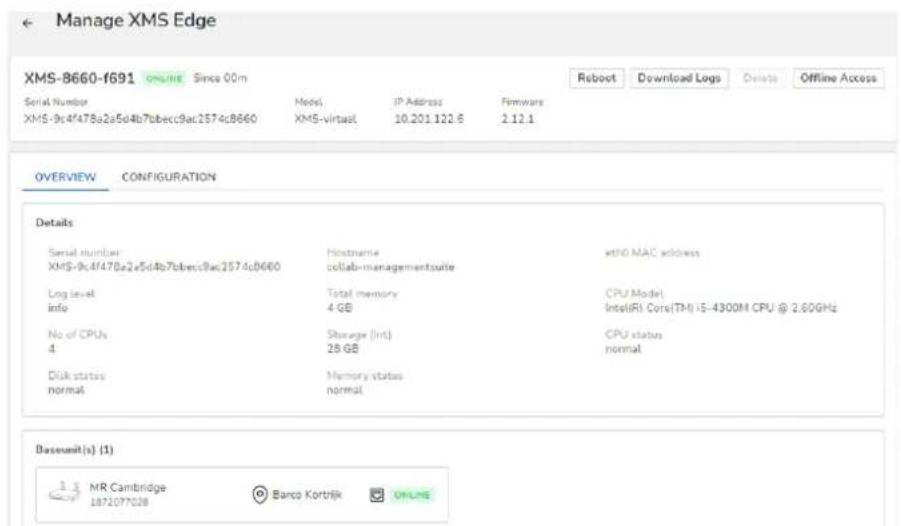Click the No of CPUs value 4
The height and width of the screenshot is (526, 901).
coord(52,349)
